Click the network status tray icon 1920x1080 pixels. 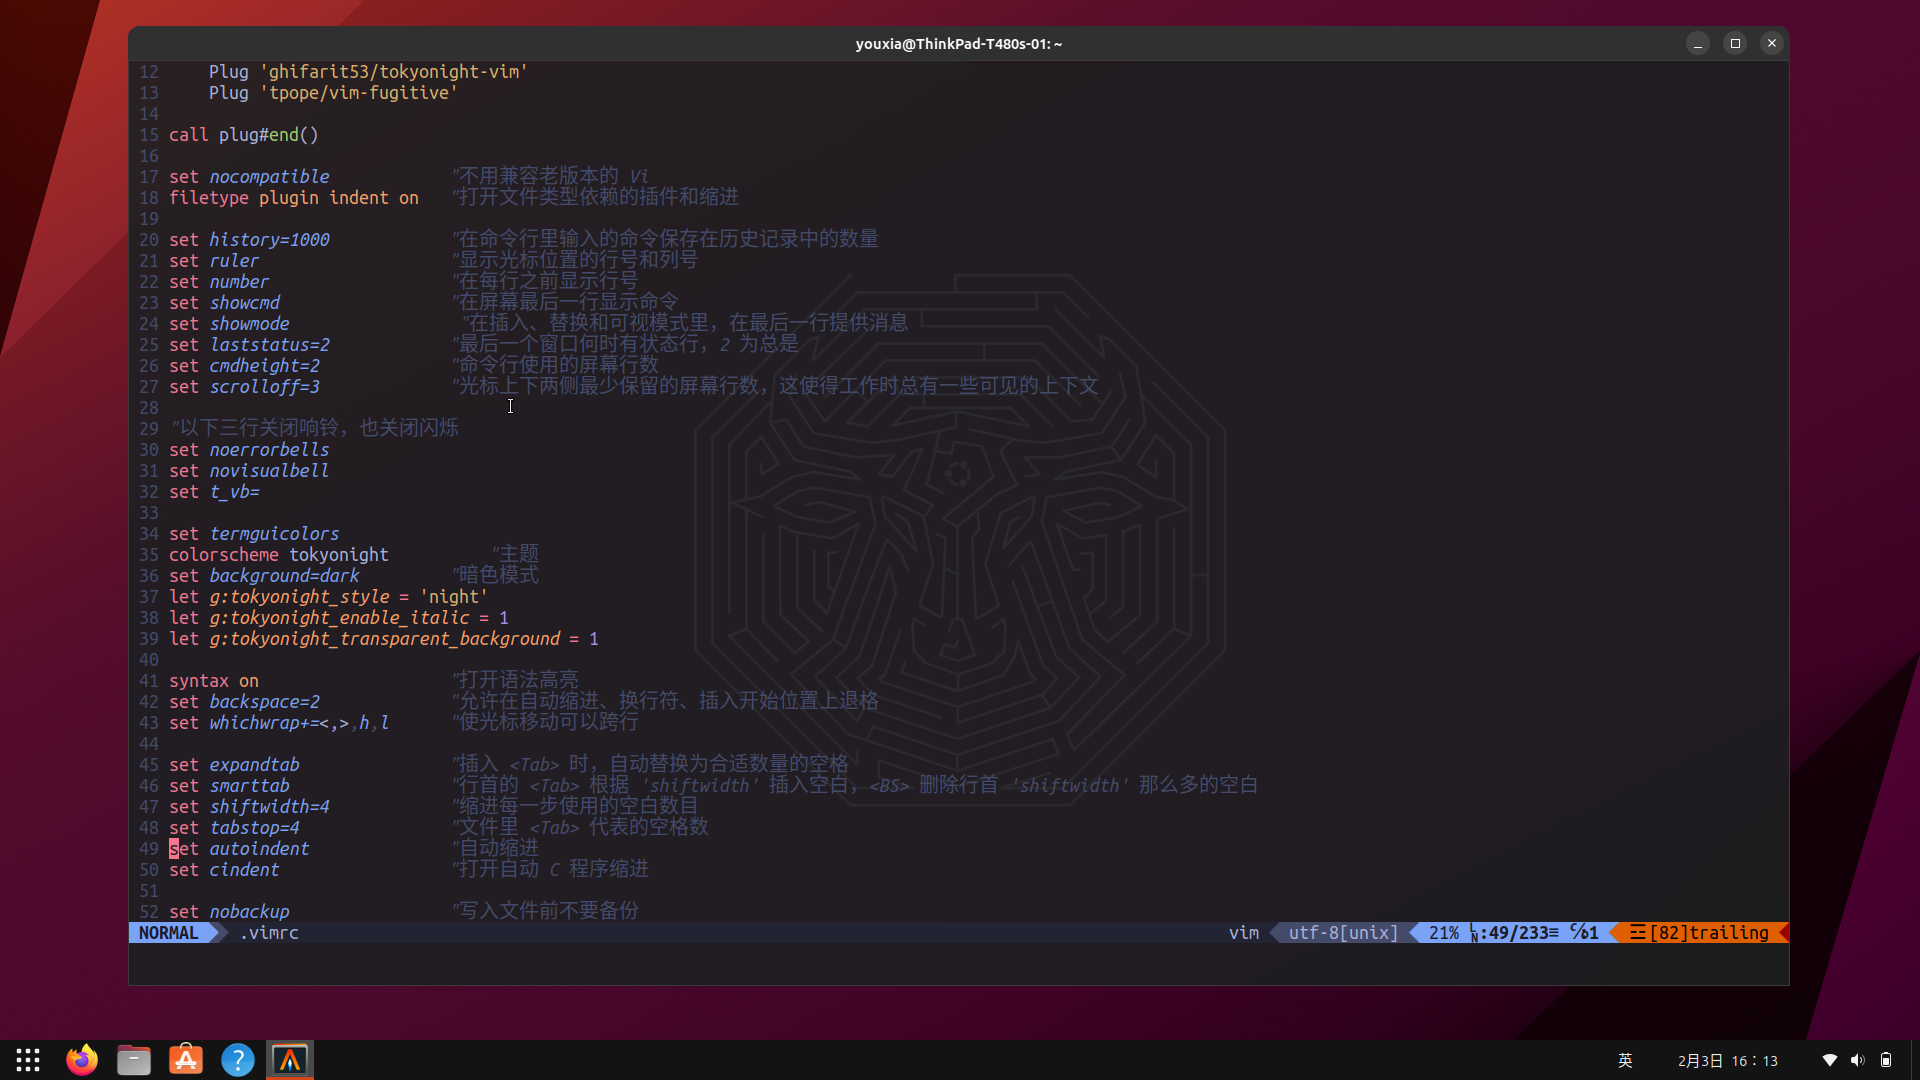click(1829, 1060)
